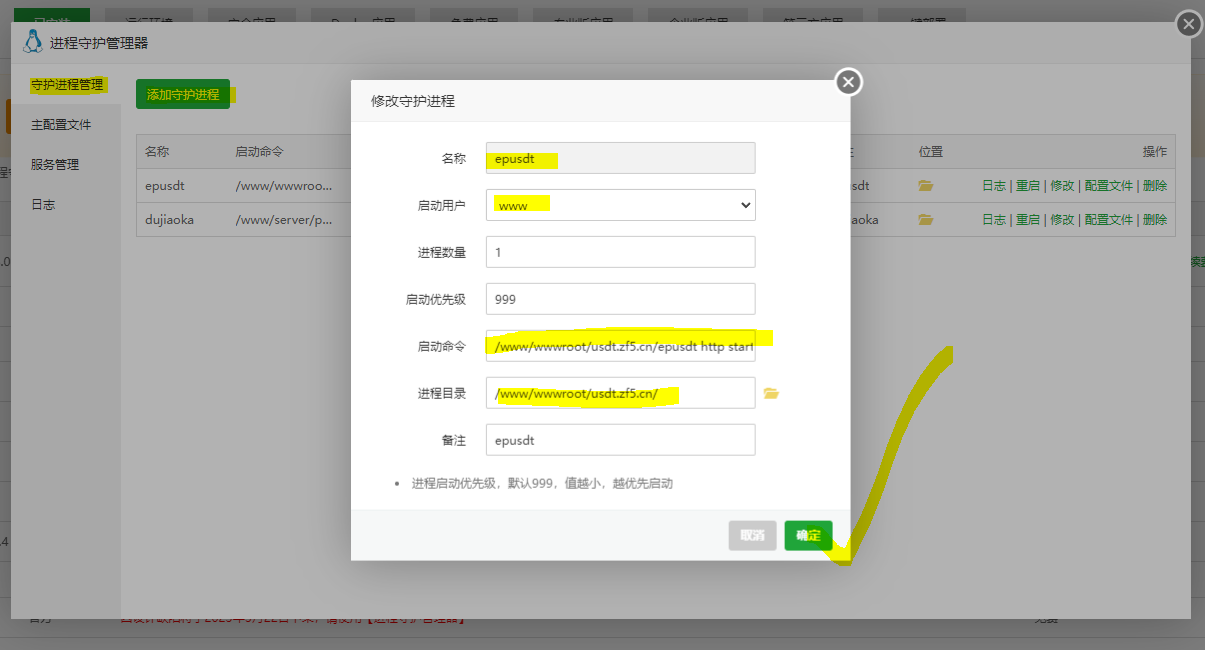Go to 服务管理 sidebar section
Viewport: 1205px width, 650px height.
pos(55,165)
